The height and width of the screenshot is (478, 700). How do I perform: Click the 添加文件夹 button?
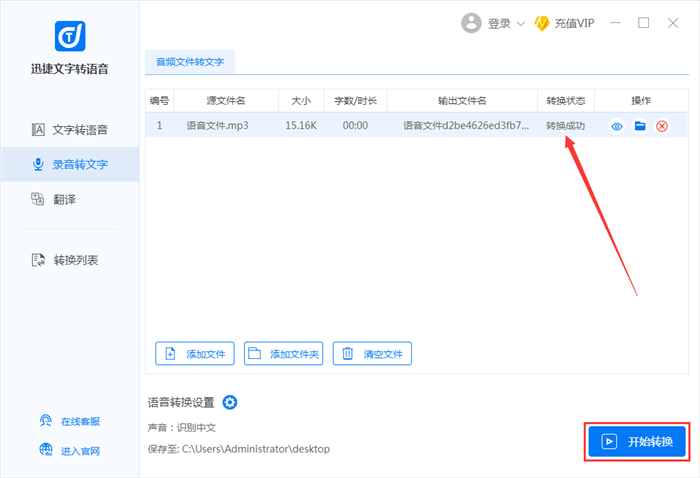pos(283,353)
